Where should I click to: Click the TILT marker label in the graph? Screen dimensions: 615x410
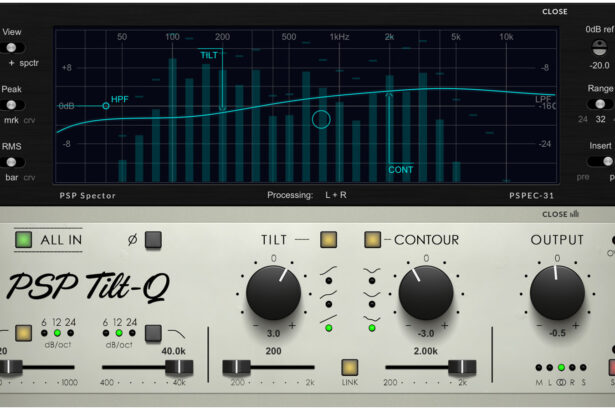coord(209,55)
